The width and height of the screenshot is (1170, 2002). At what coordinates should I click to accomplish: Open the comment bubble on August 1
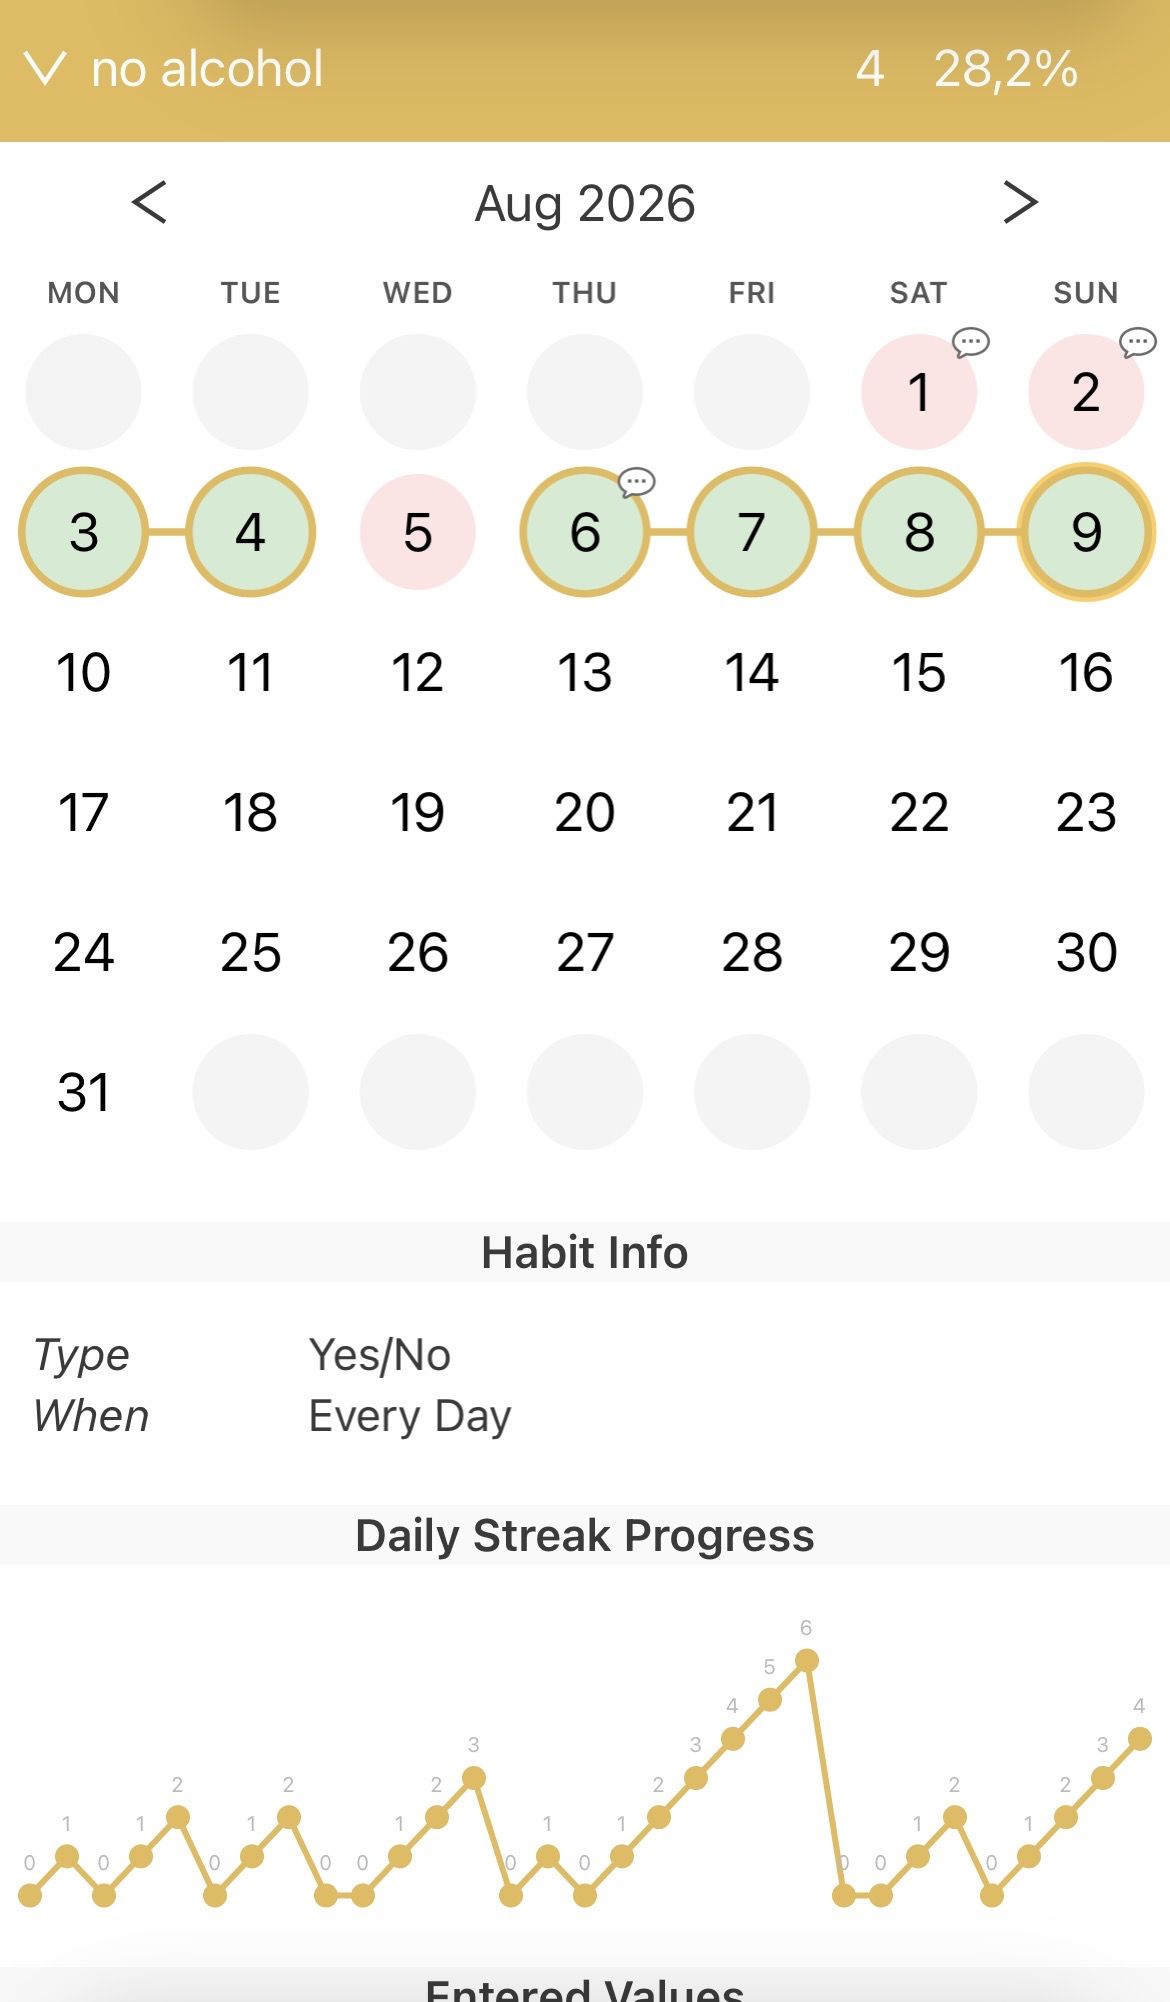coord(970,342)
